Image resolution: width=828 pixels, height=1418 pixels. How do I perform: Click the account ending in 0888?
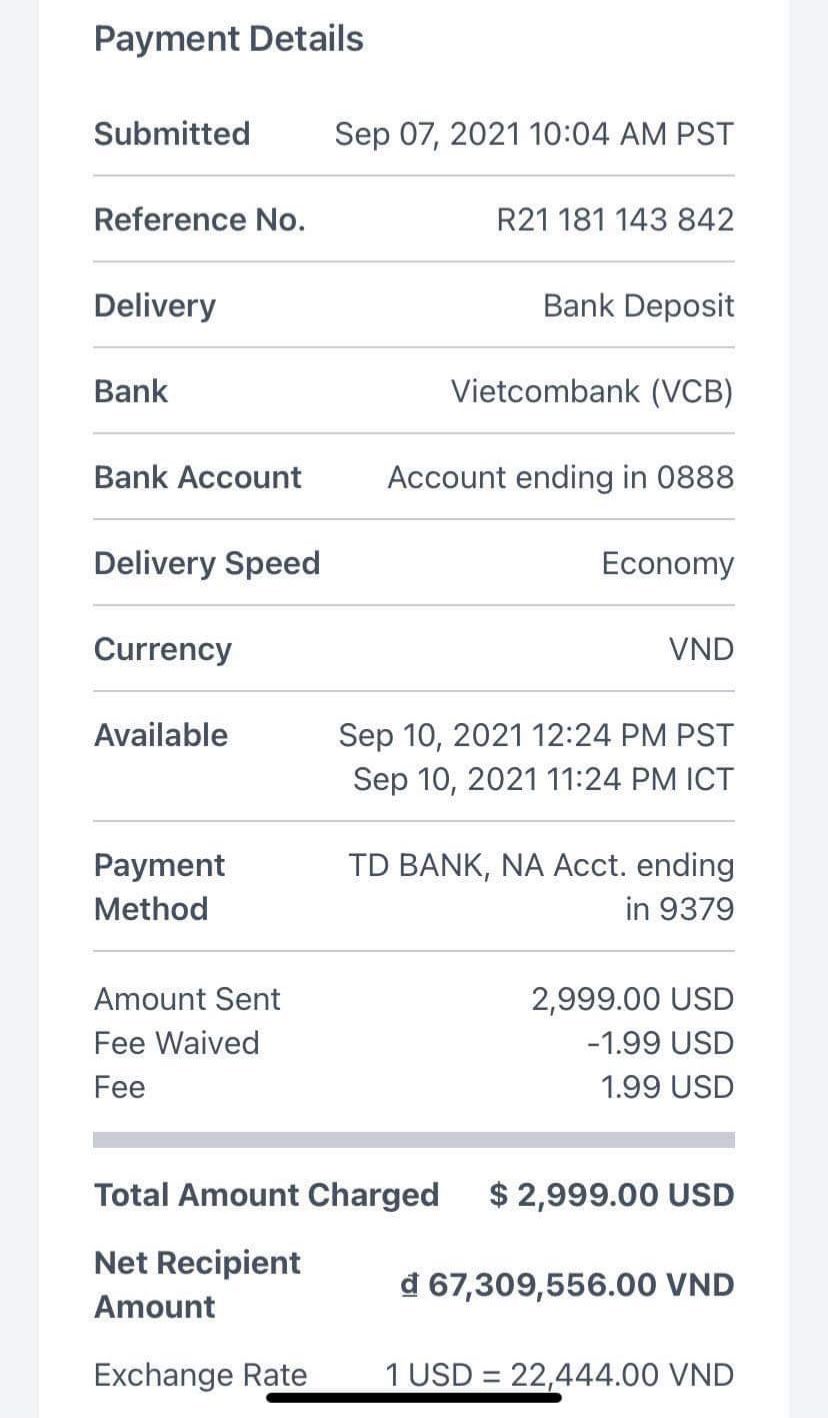tap(560, 477)
